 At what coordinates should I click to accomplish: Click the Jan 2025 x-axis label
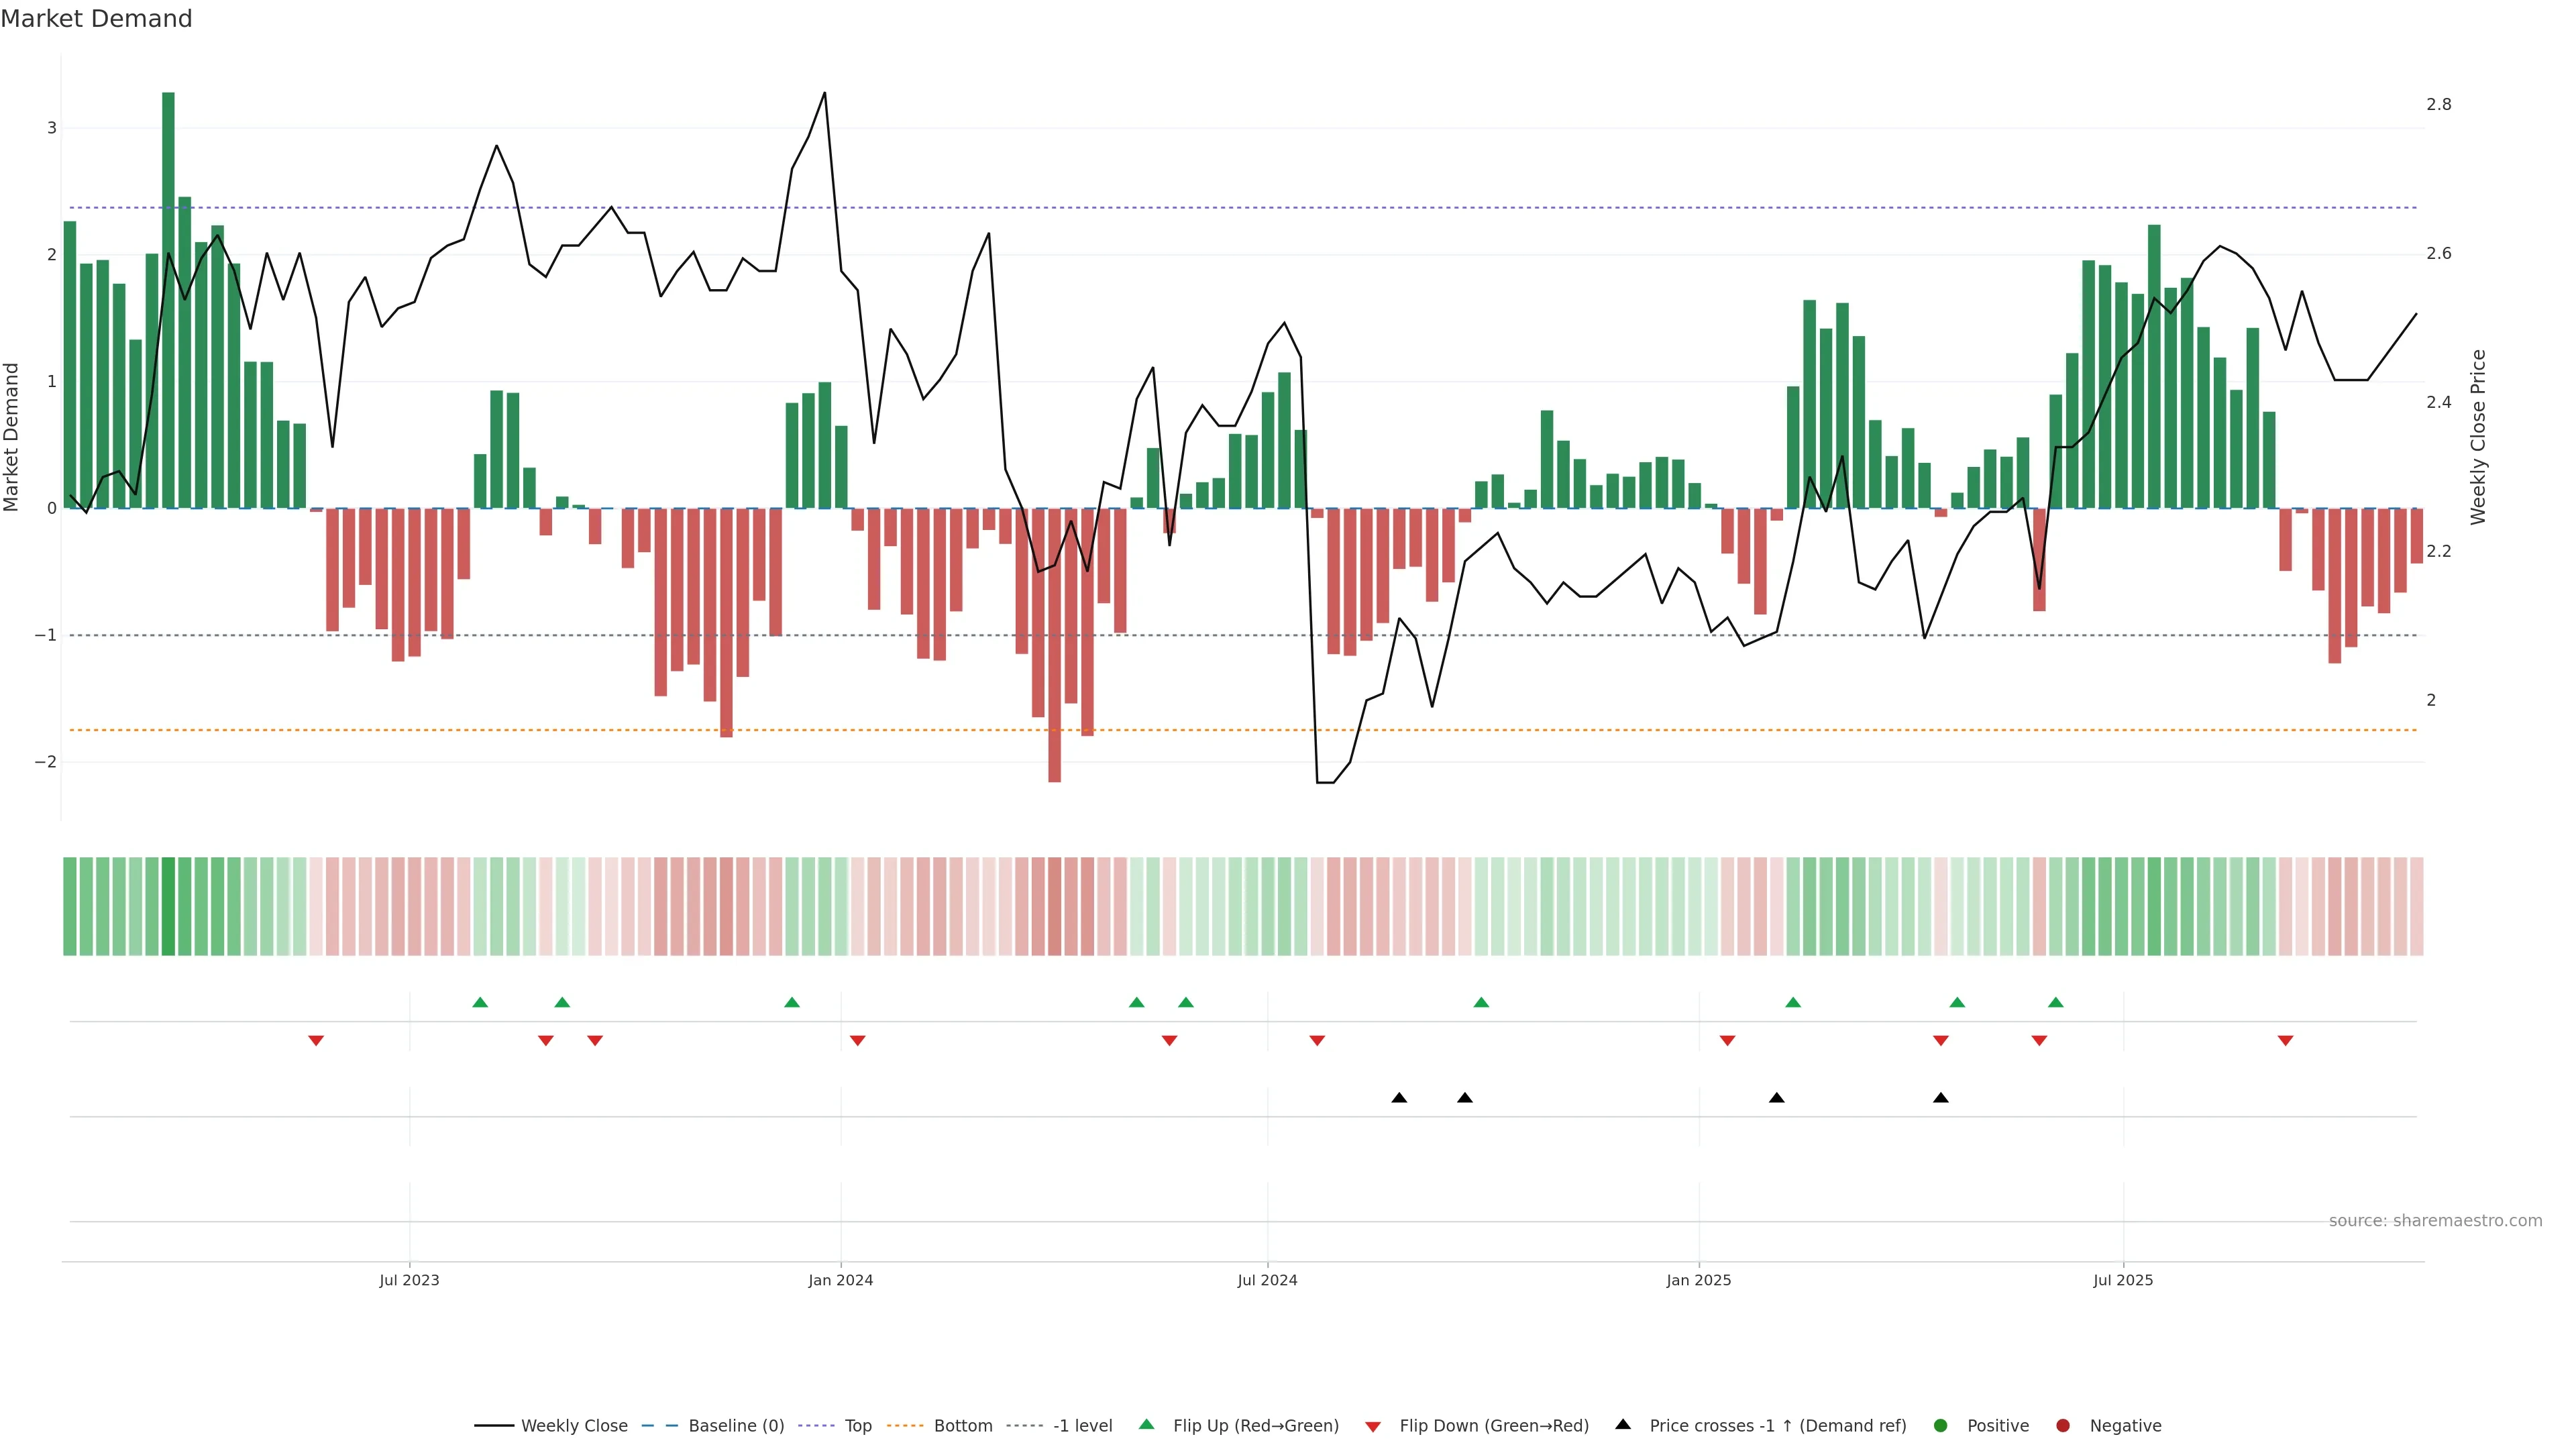point(1698,1280)
